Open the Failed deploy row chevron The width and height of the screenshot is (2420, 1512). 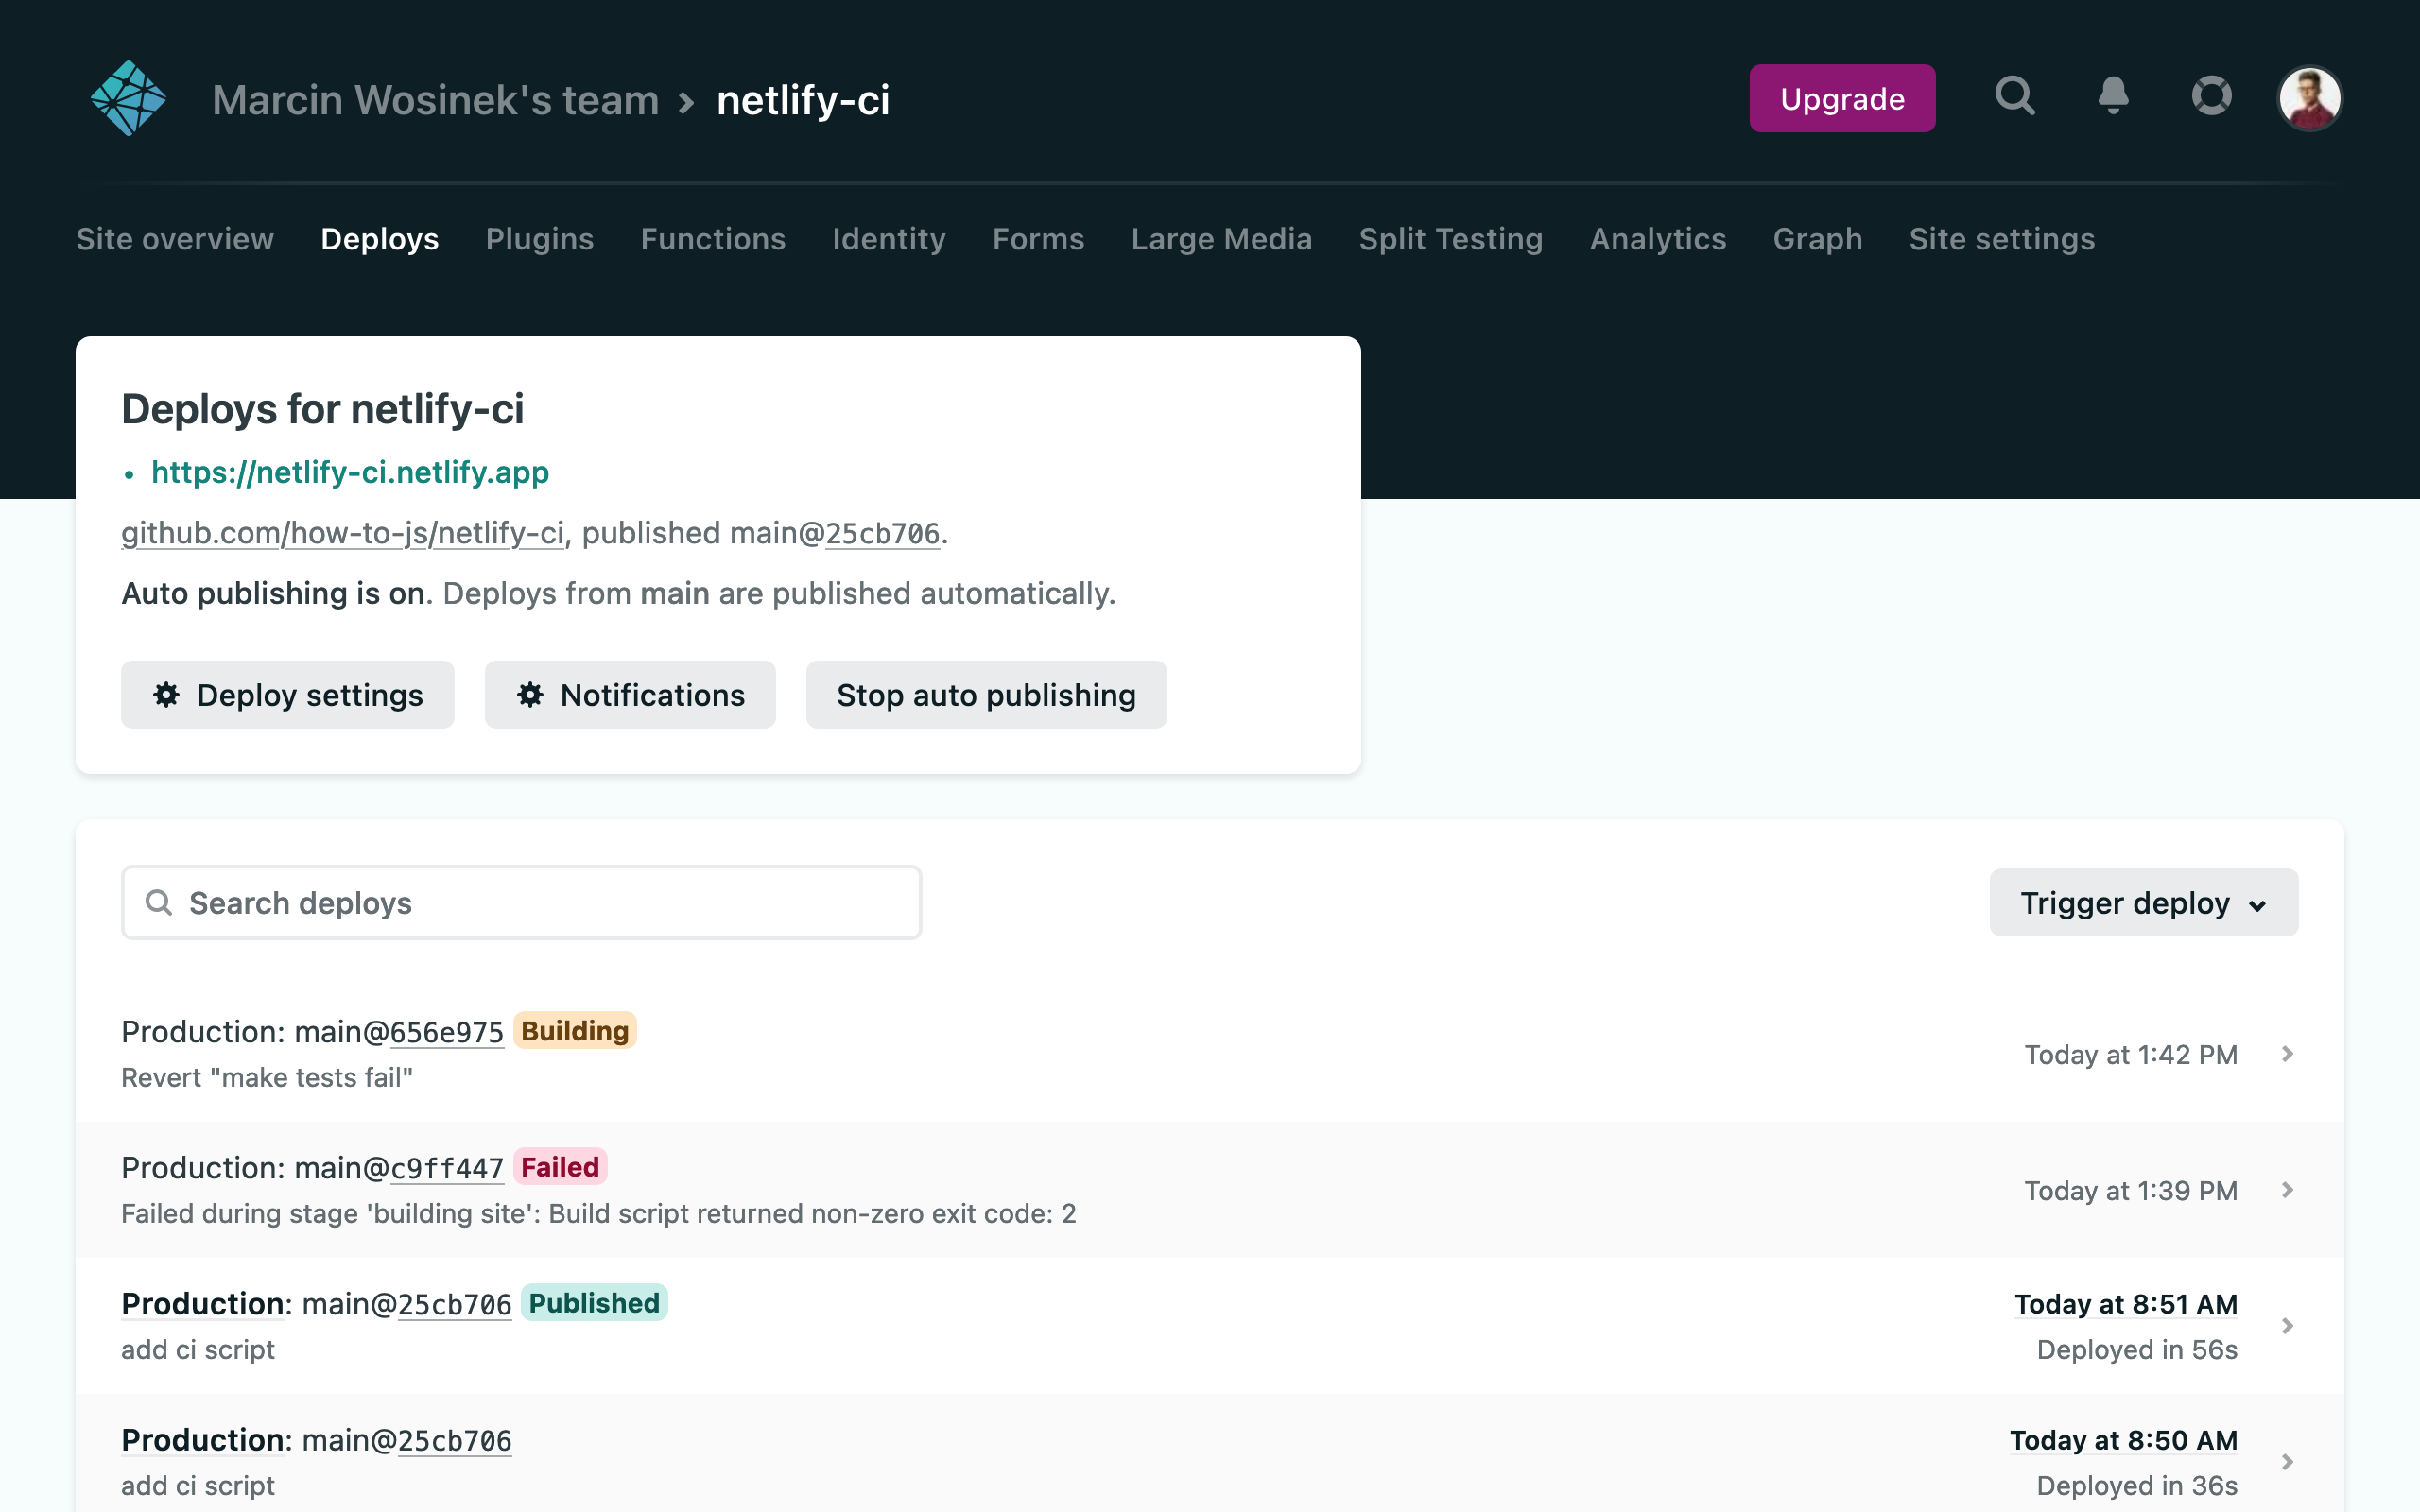point(2287,1190)
